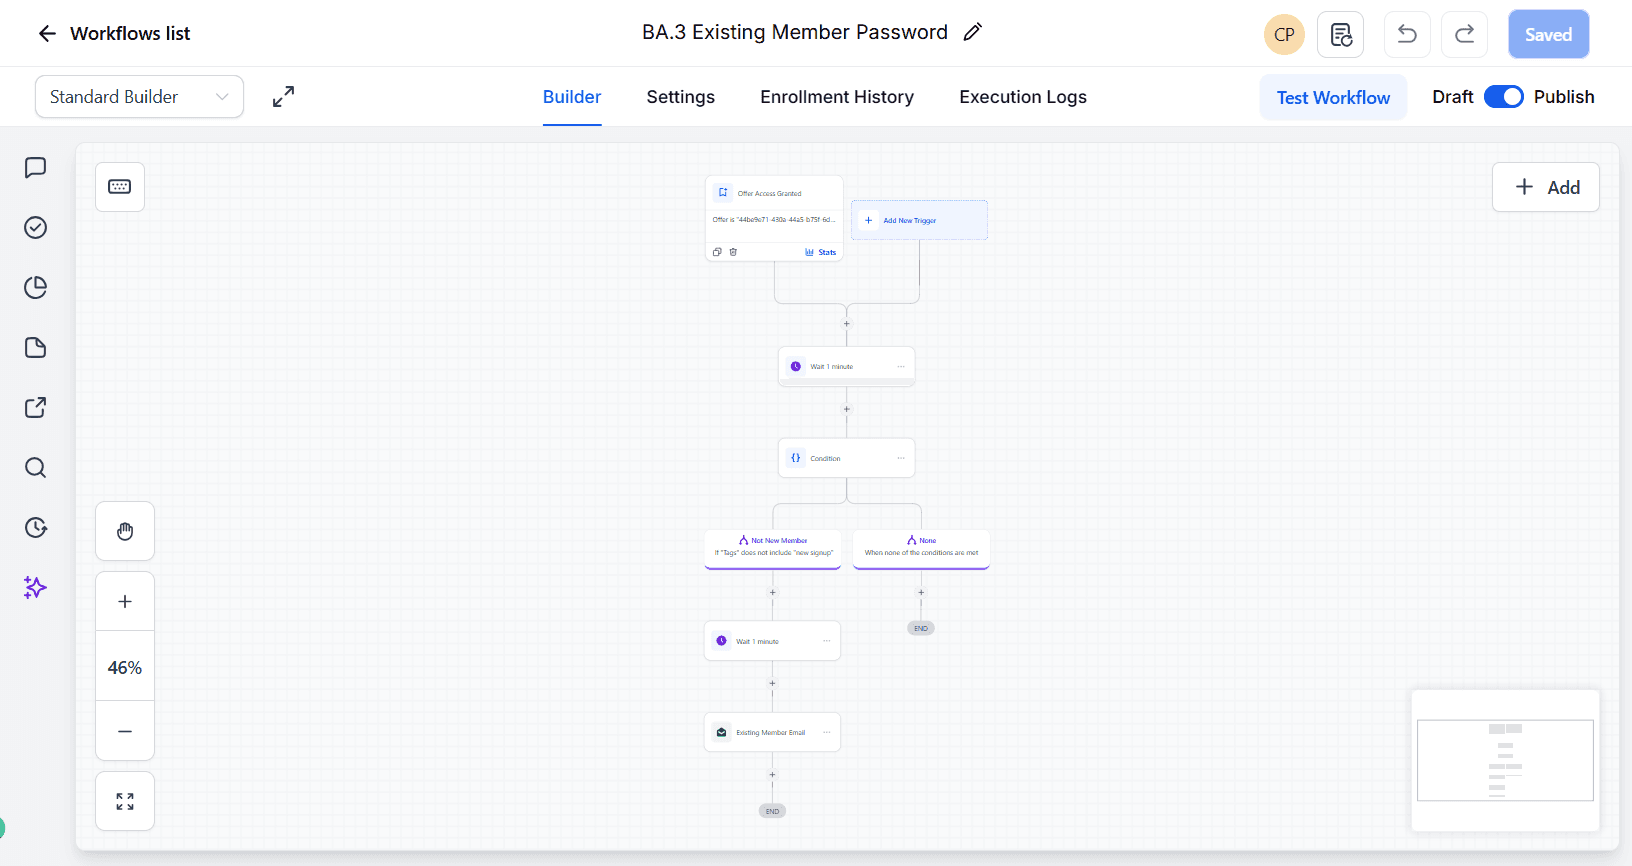Select the hand pan tool
Screen dimensions: 1632x866
125,531
